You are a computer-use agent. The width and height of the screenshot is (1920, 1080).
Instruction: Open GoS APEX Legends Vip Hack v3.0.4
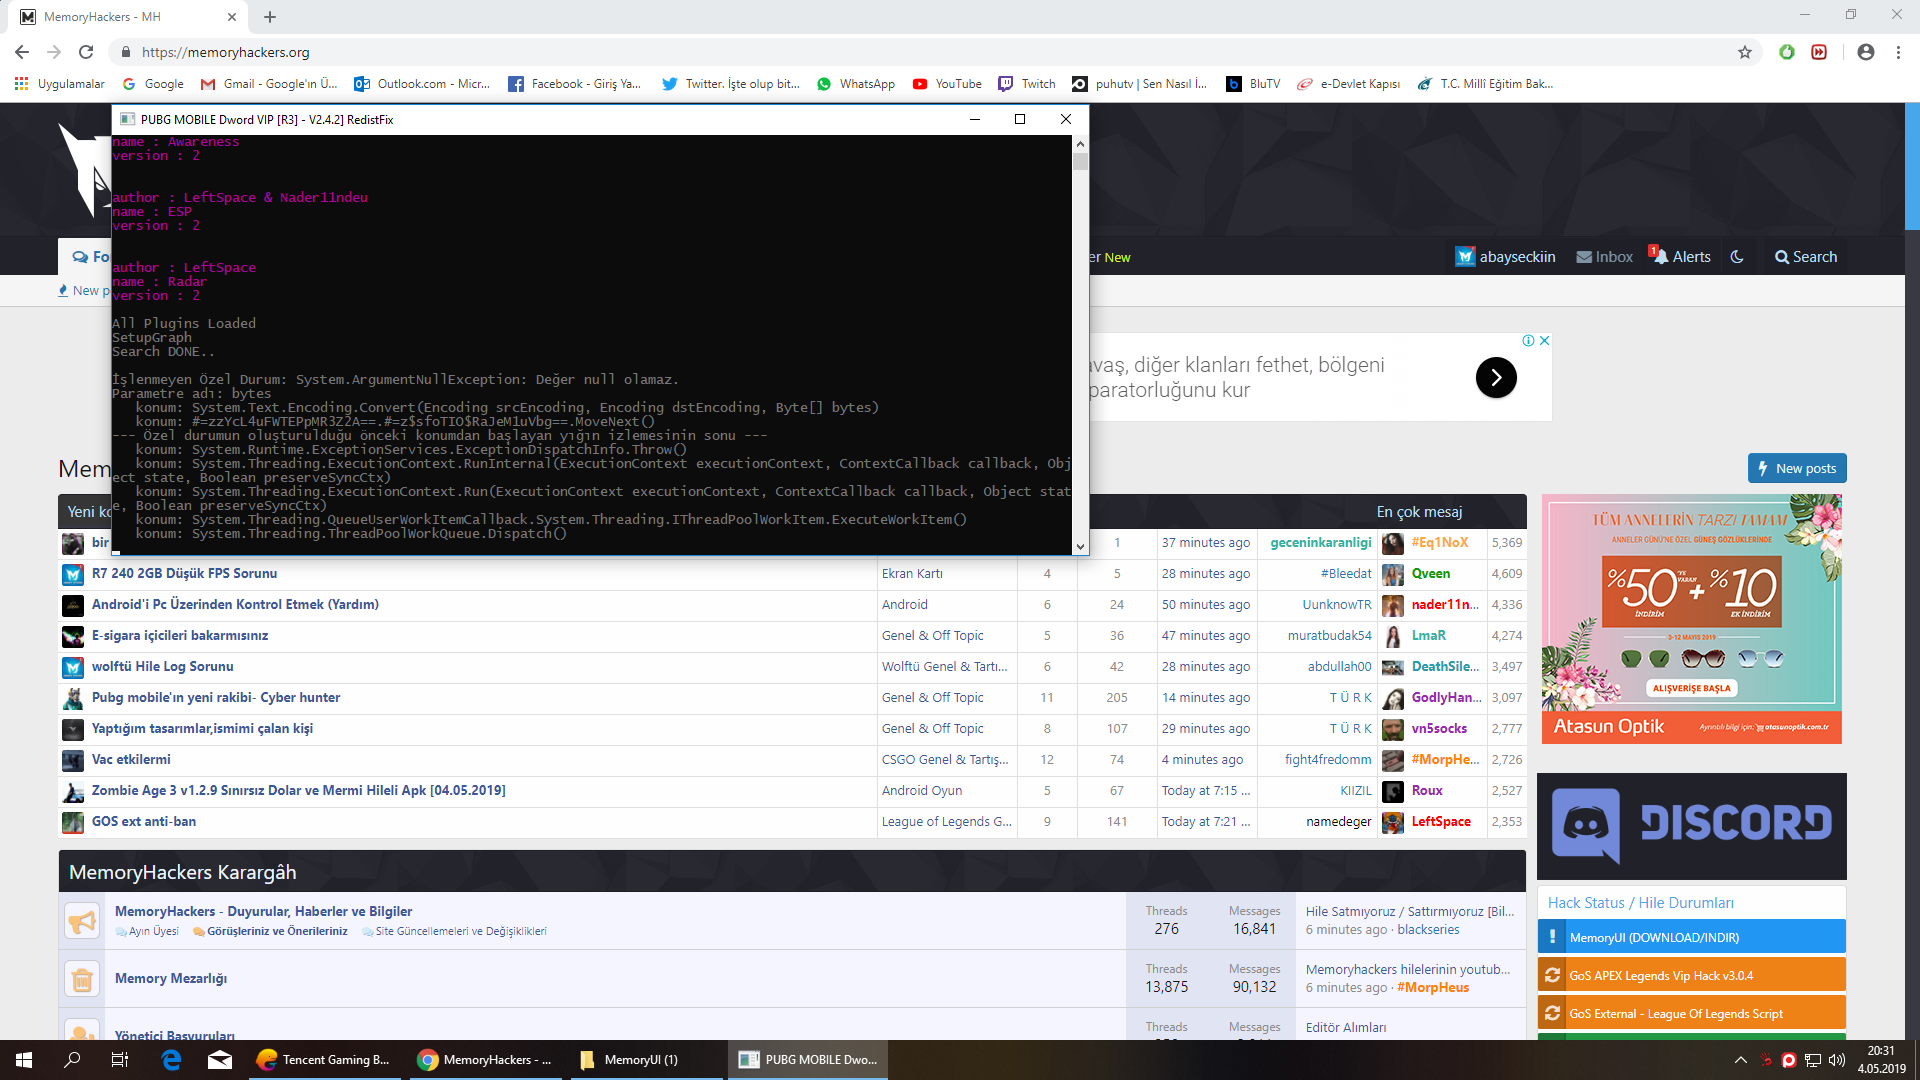point(1691,975)
